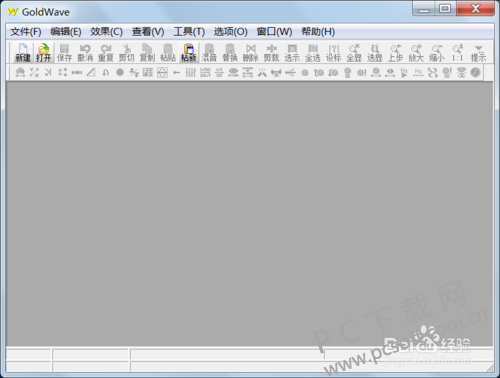The height and width of the screenshot is (378, 500).
Task: Close the GoldWave window
Action: pyautogui.click(x=475, y=9)
